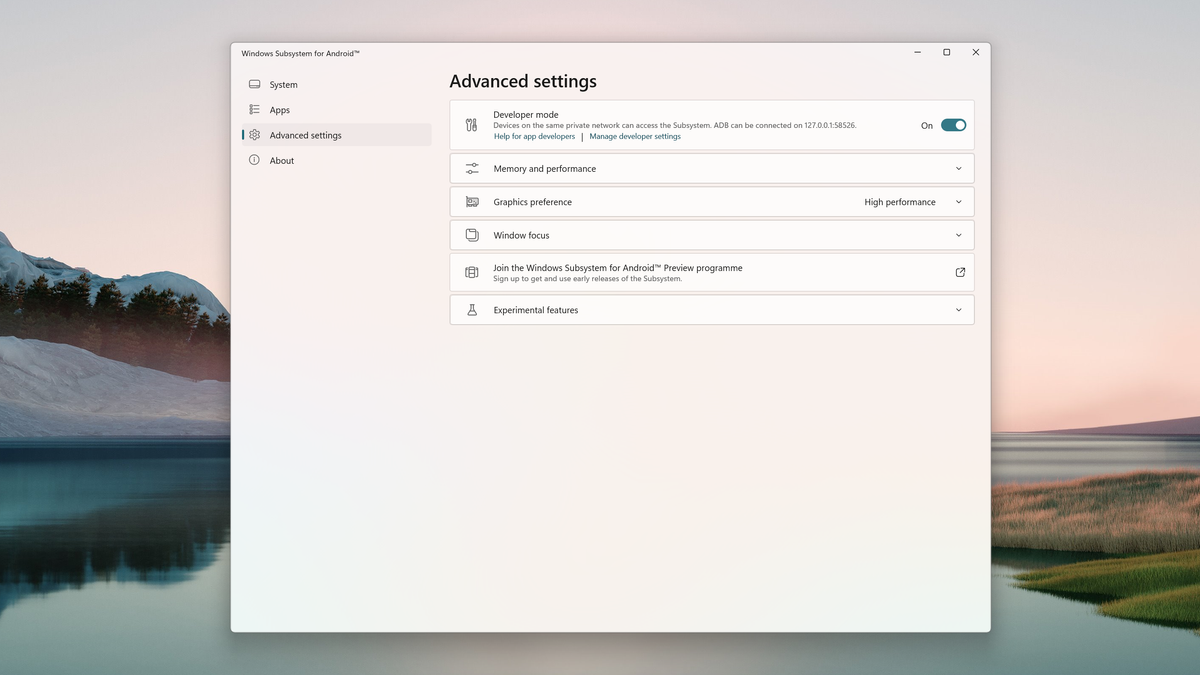Navigate to the About page
The height and width of the screenshot is (675, 1200).
click(281, 160)
